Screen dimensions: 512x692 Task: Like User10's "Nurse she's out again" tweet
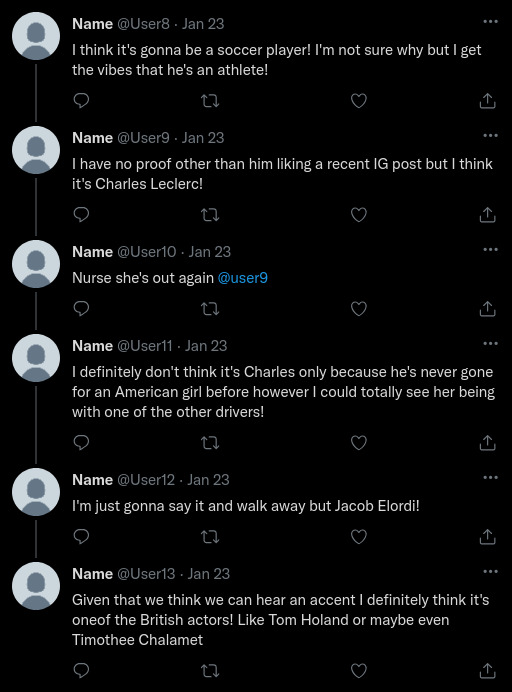358,309
